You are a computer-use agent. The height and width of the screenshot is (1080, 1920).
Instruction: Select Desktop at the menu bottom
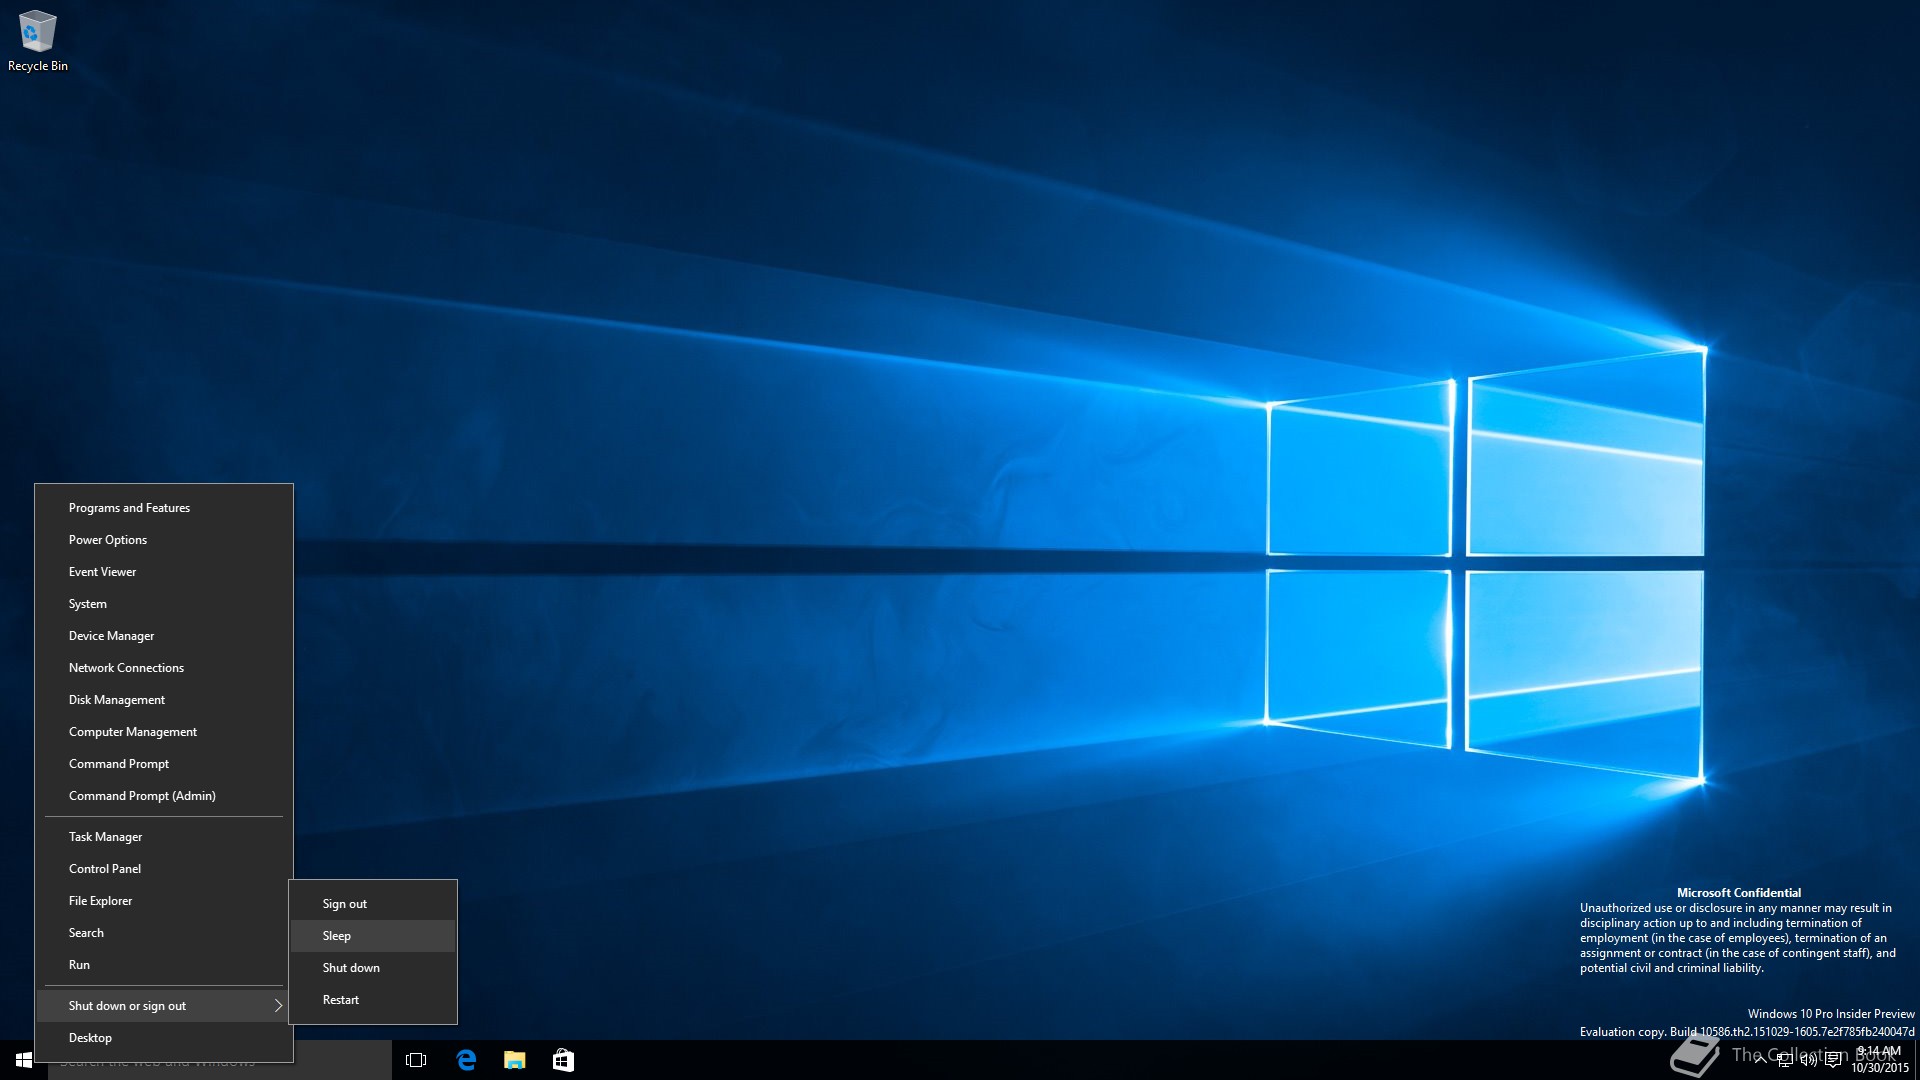click(164, 1038)
